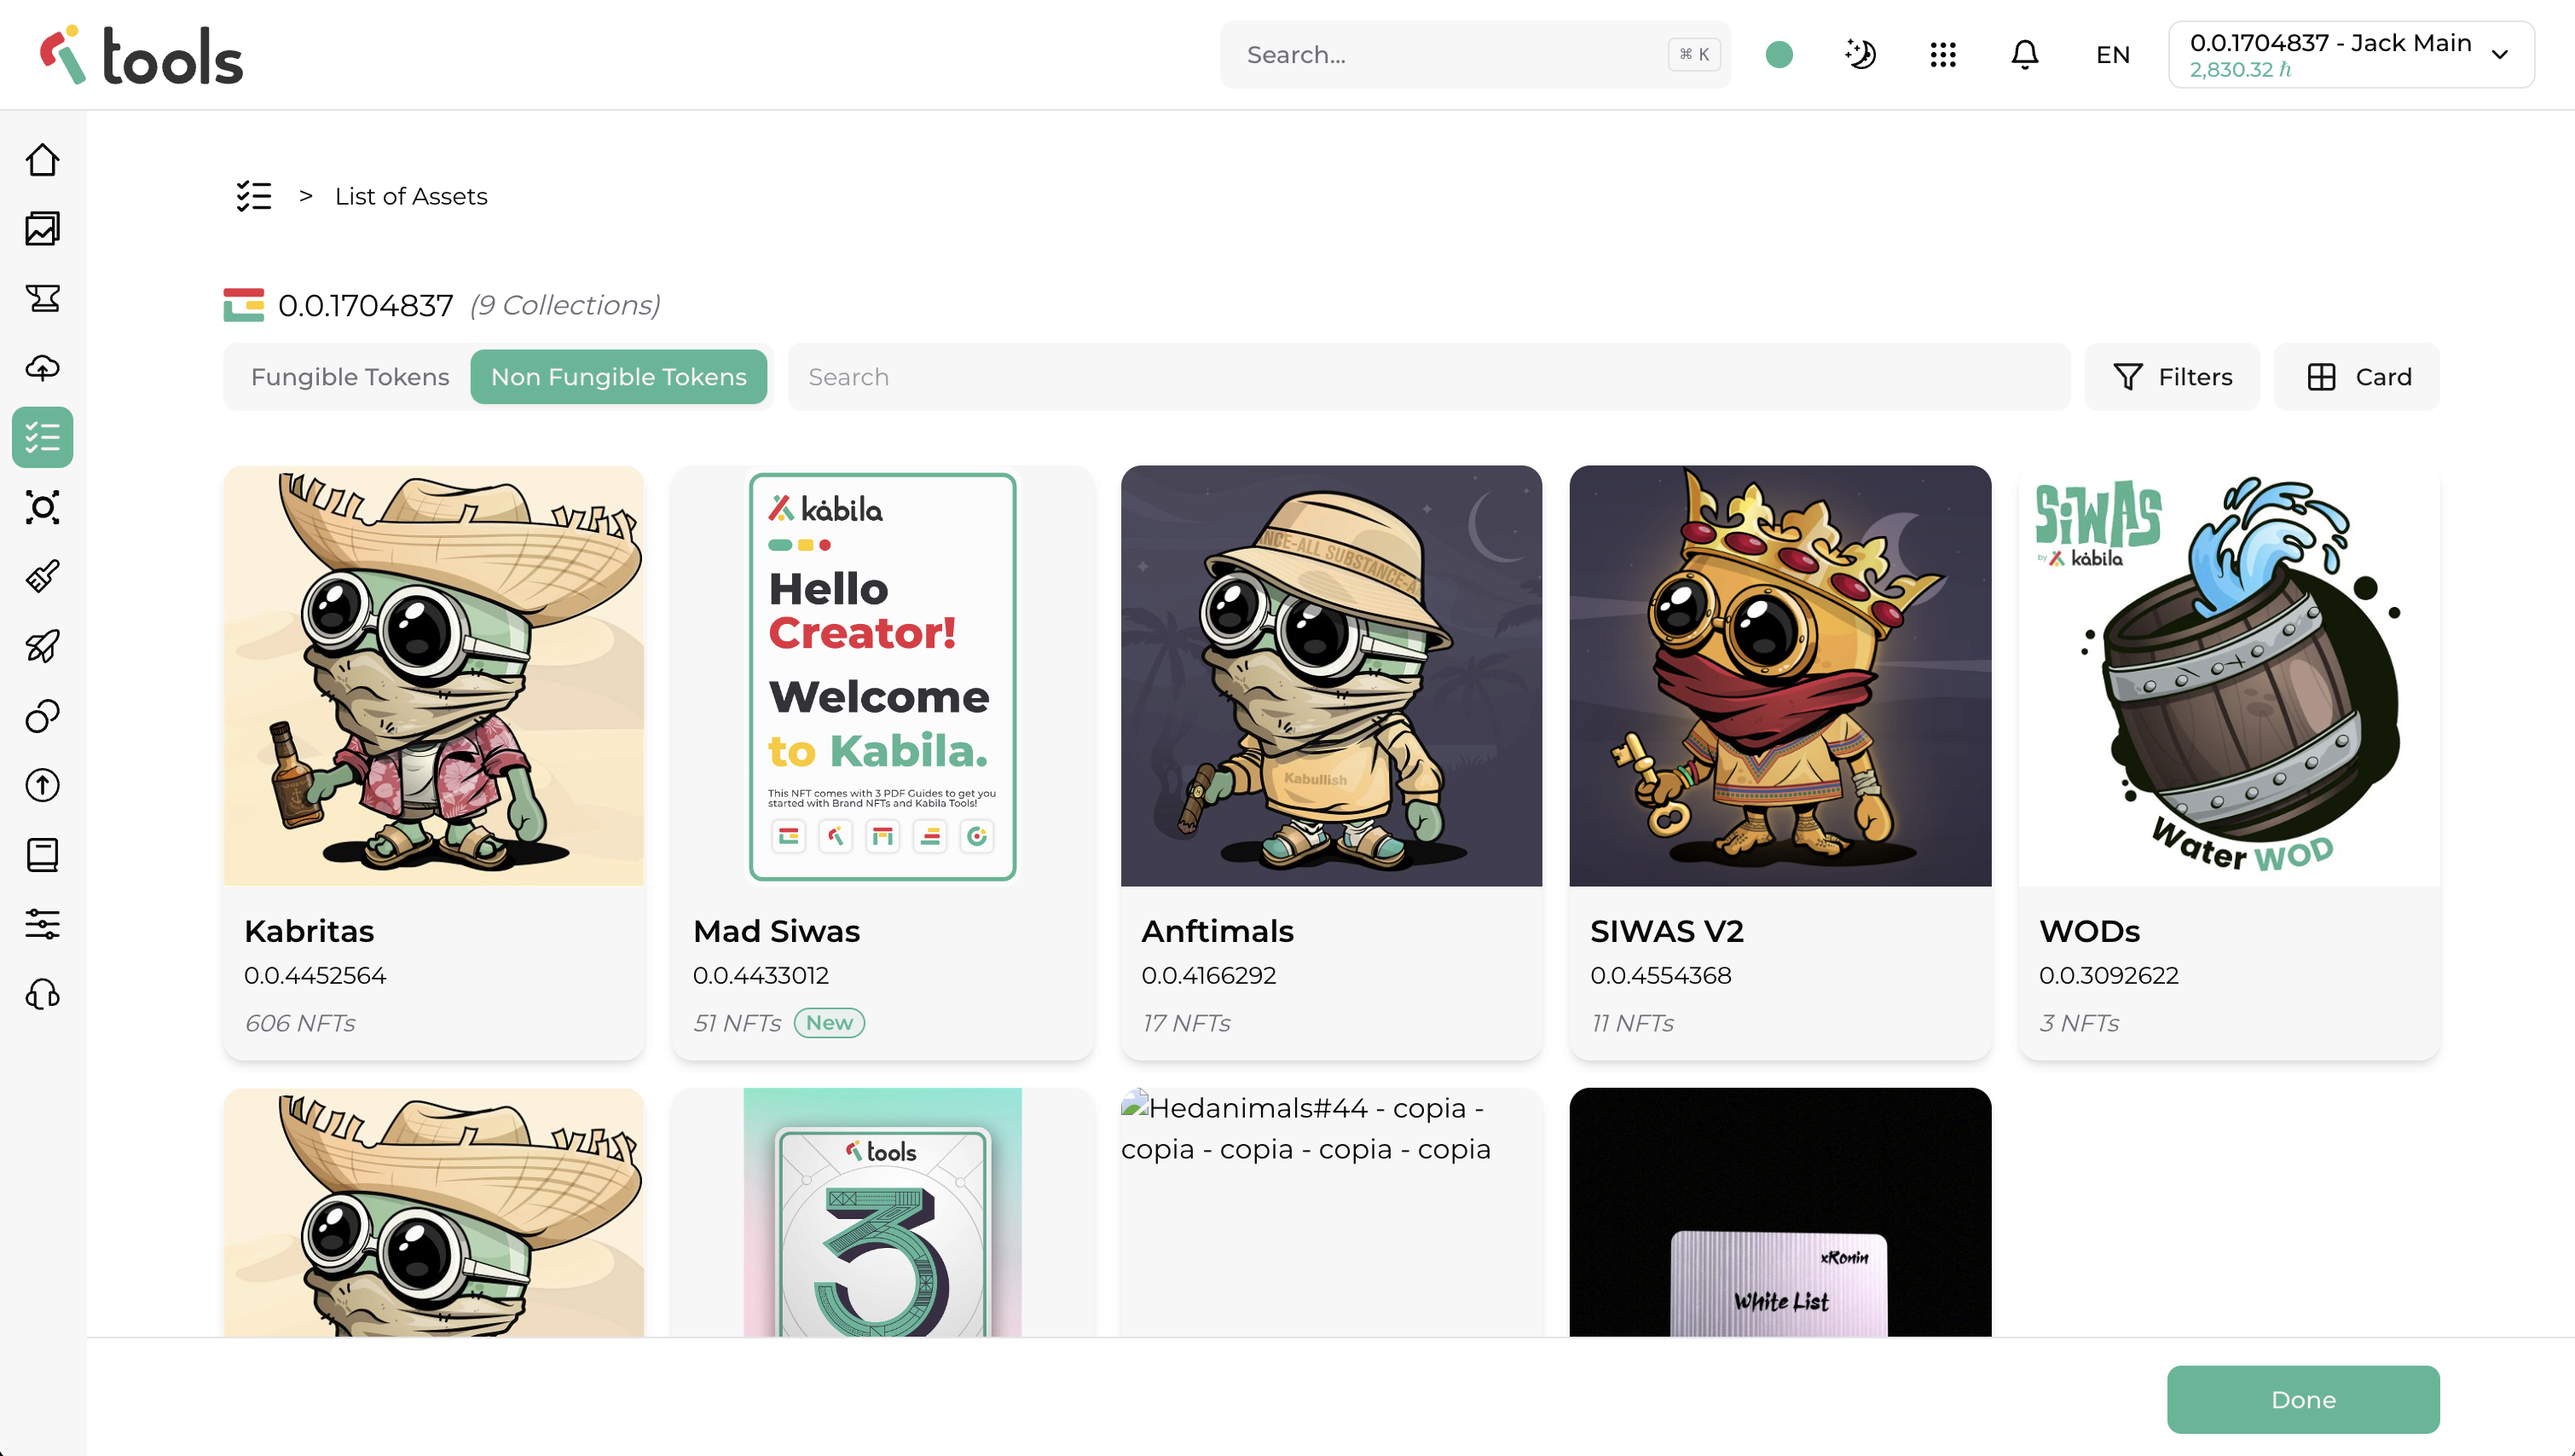The width and height of the screenshot is (2575, 1456).
Task: Click the sliders settings sidebar icon
Action: [x=42, y=924]
